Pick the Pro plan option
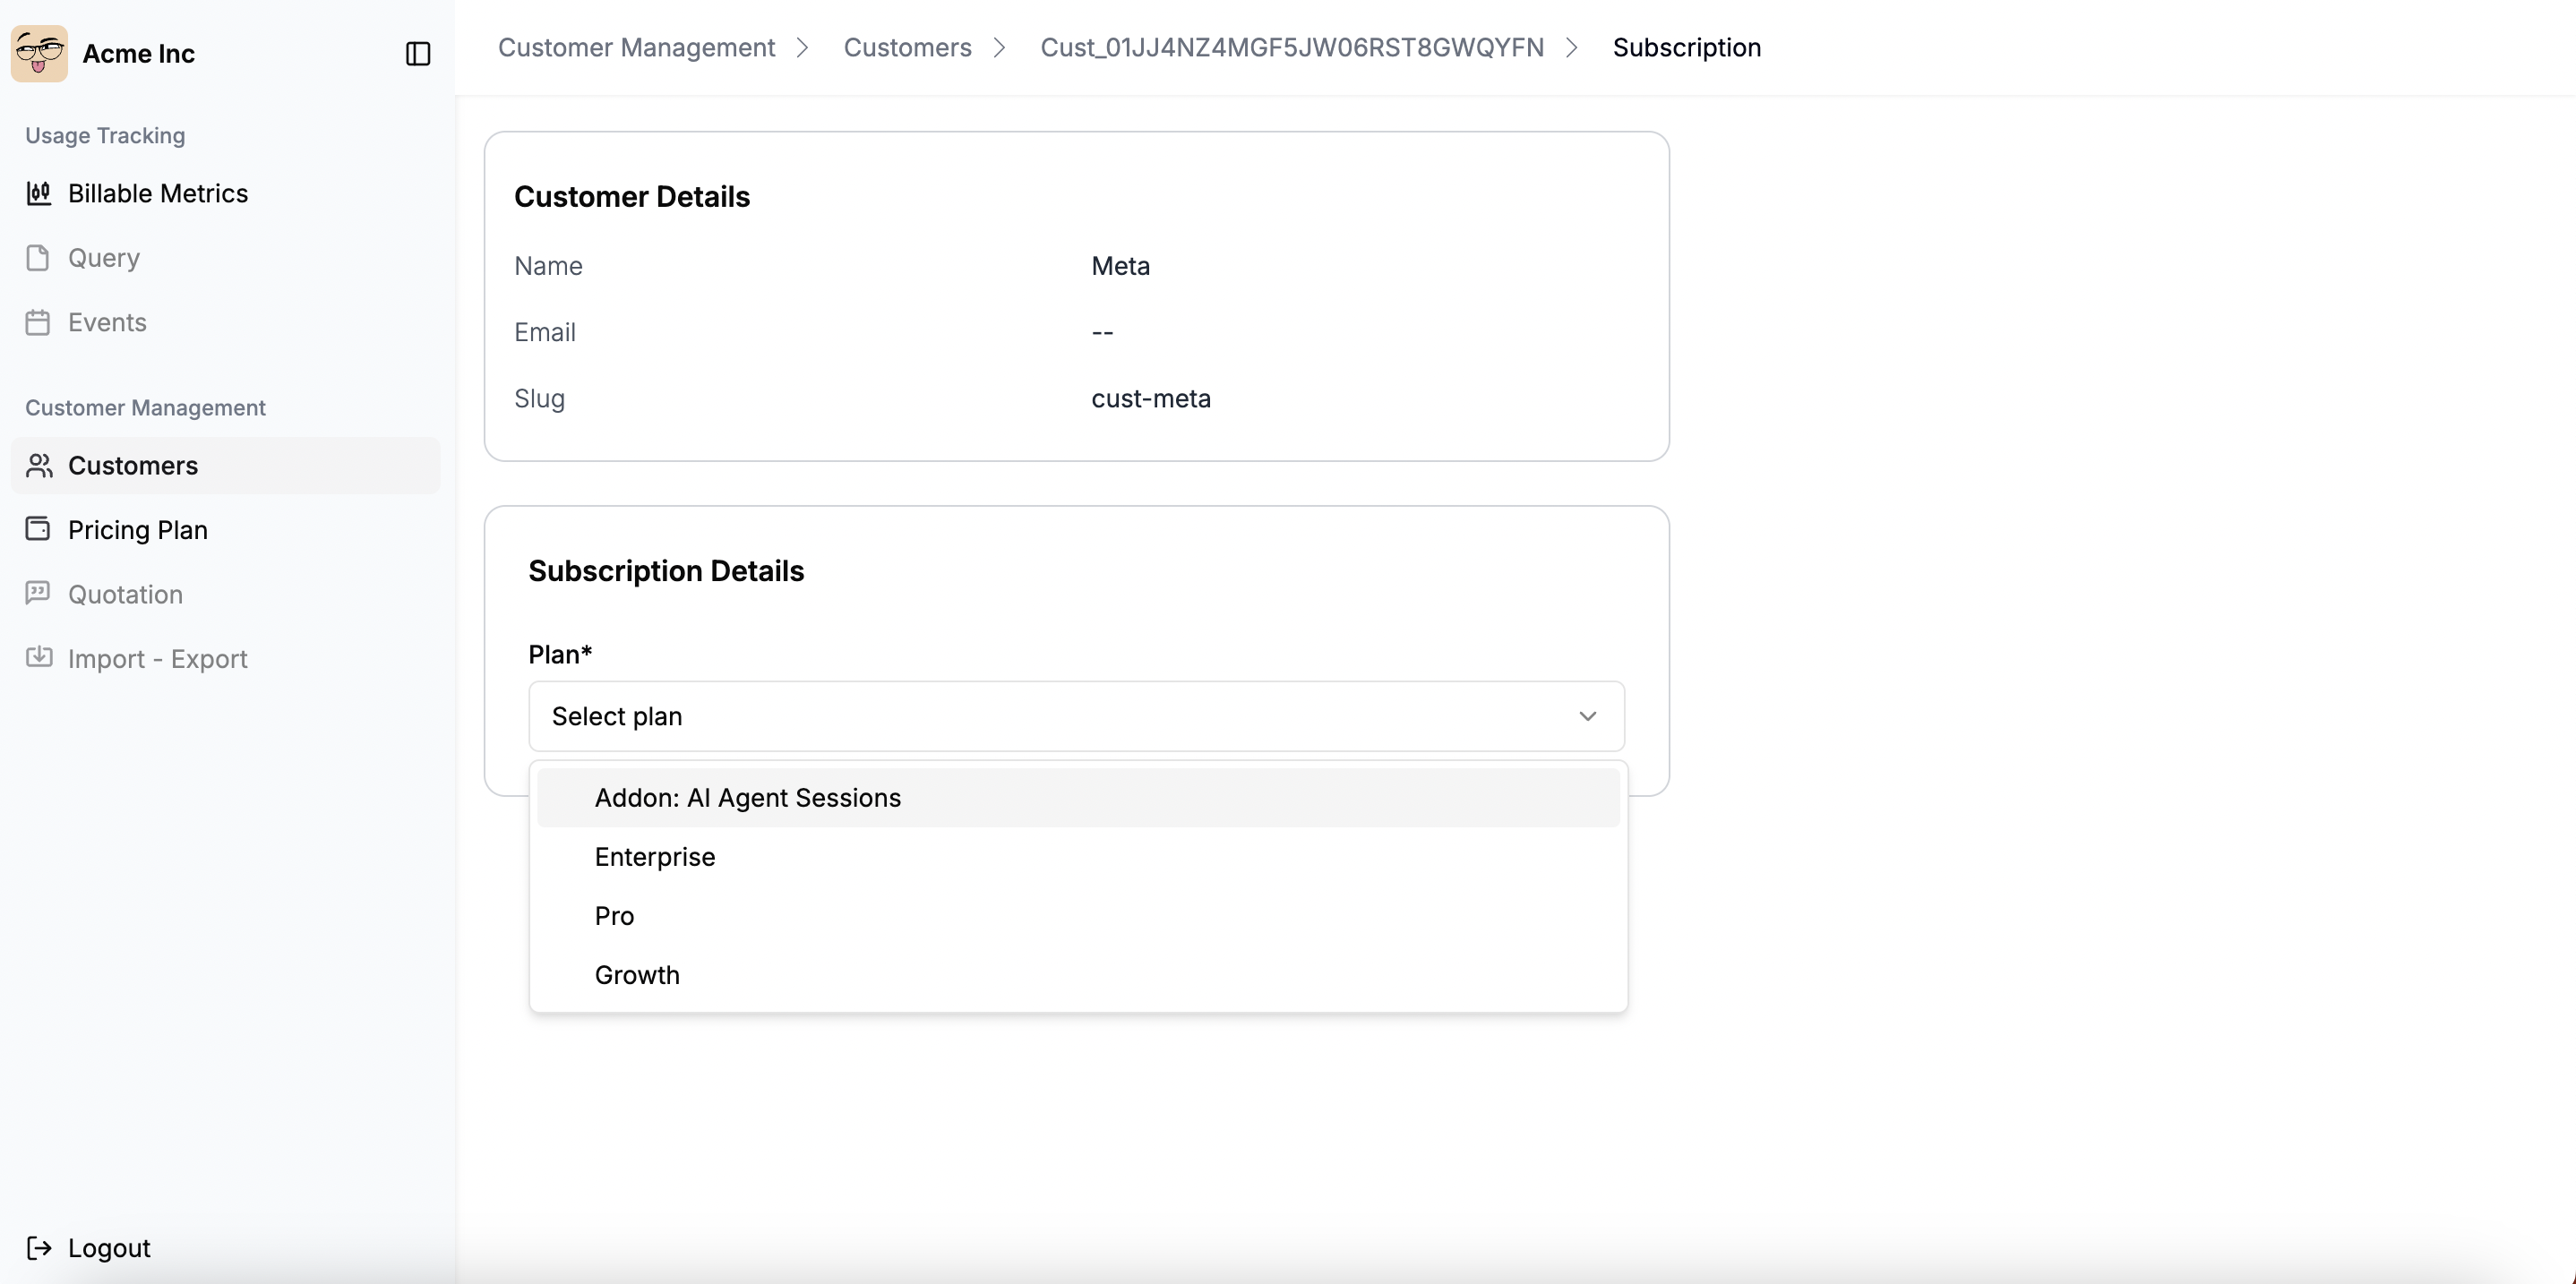This screenshot has height=1284, width=2576. pos(614,915)
